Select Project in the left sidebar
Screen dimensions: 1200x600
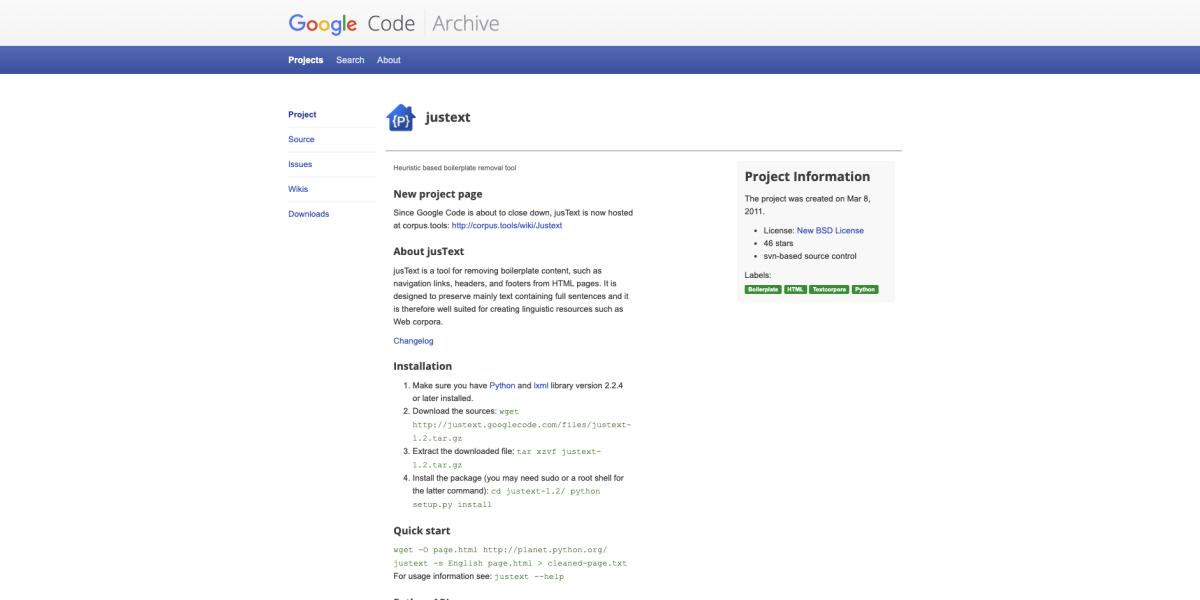302,115
